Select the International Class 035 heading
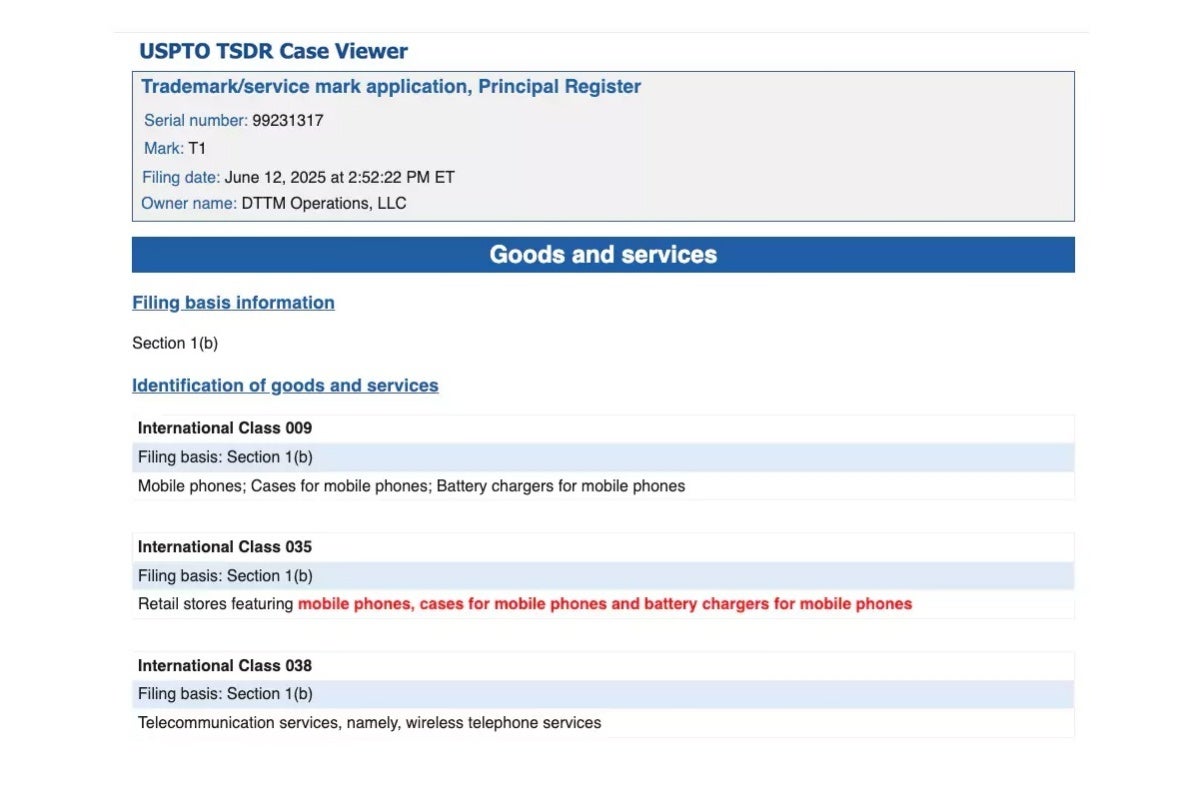 tap(225, 547)
